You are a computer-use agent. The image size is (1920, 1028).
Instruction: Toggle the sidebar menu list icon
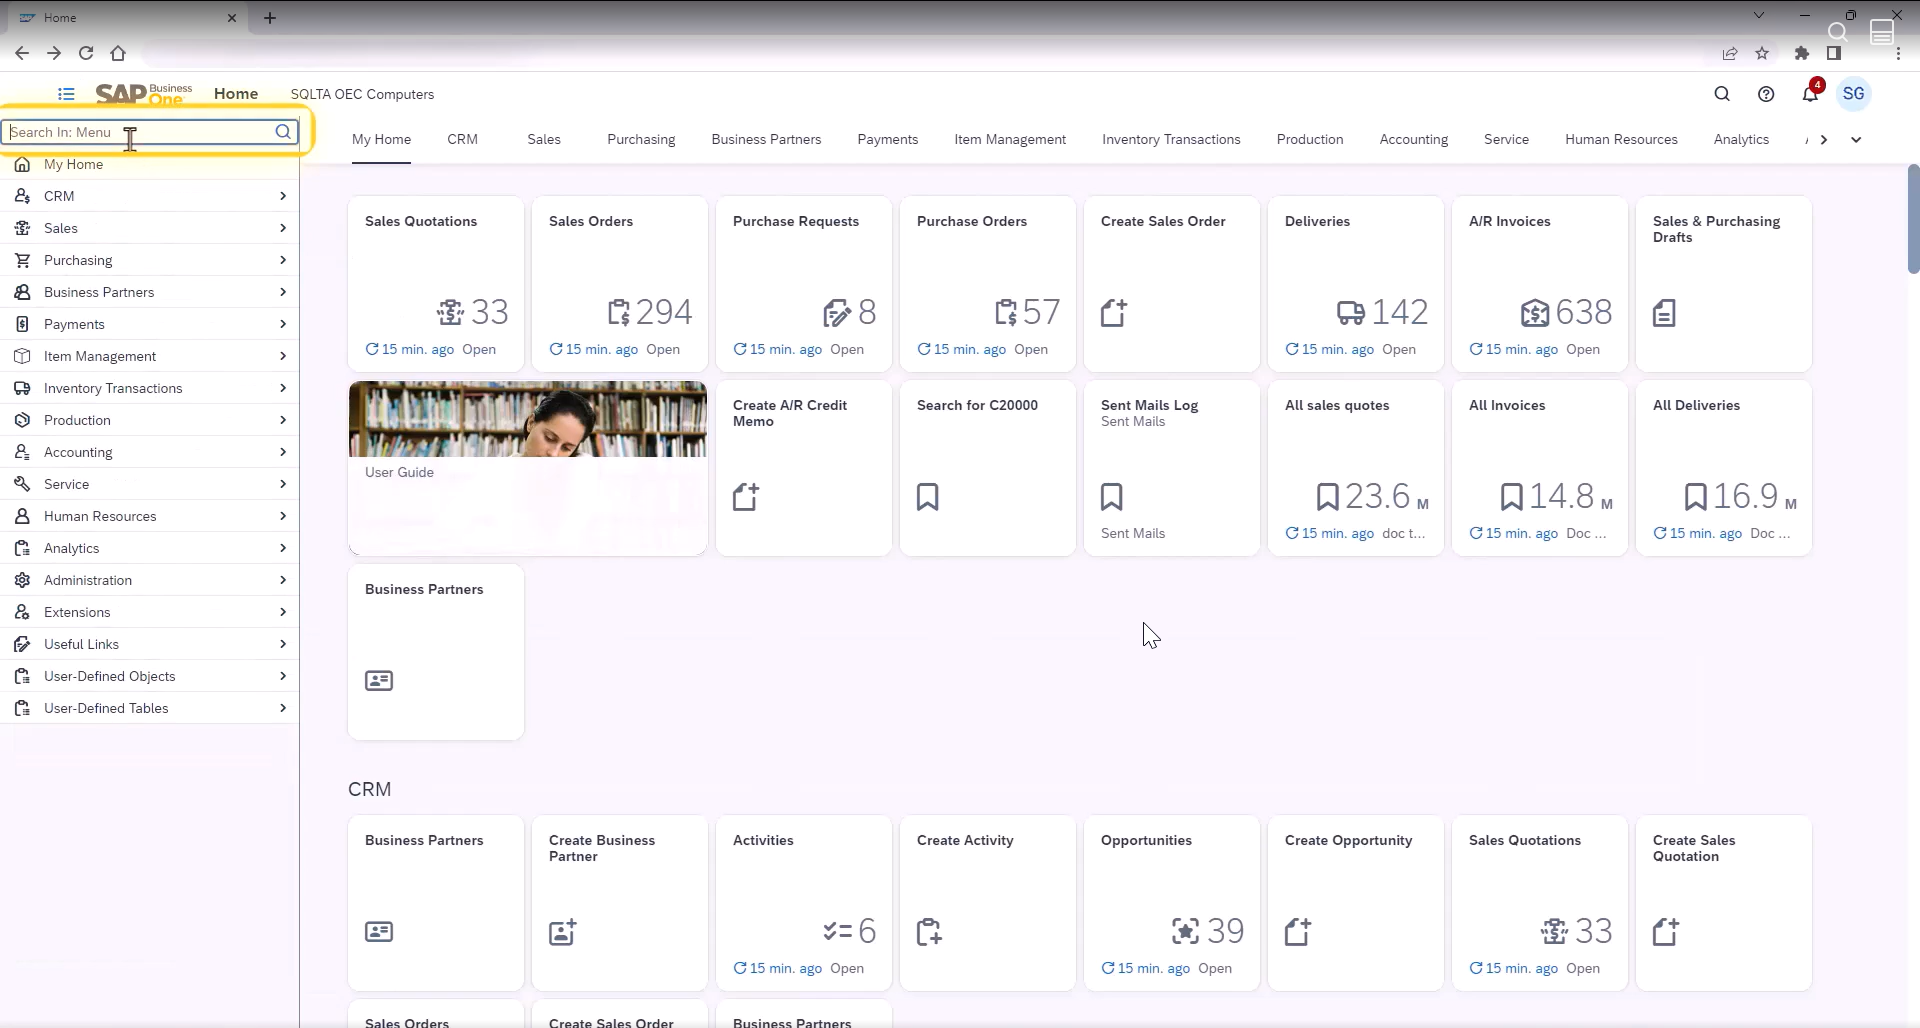coord(66,94)
